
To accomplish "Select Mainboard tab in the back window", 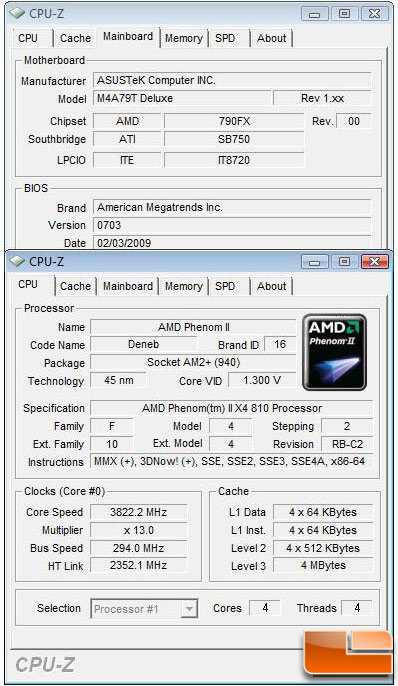I will tap(128, 36).
